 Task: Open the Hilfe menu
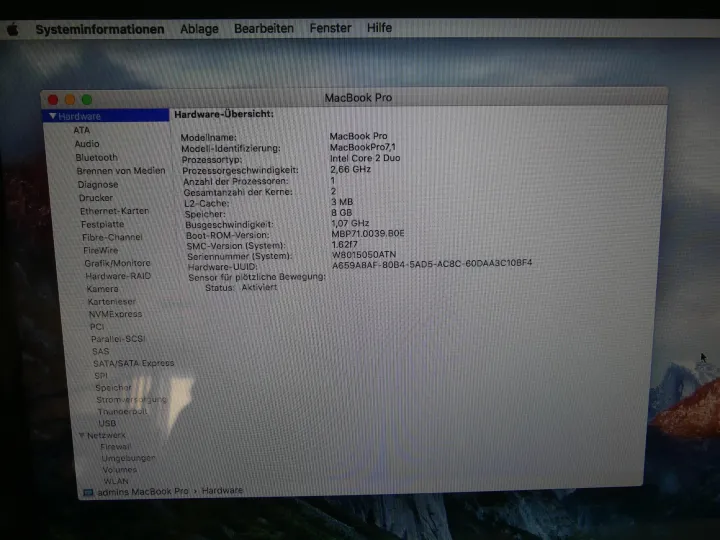pyautogui.click(x=379, y=28)
